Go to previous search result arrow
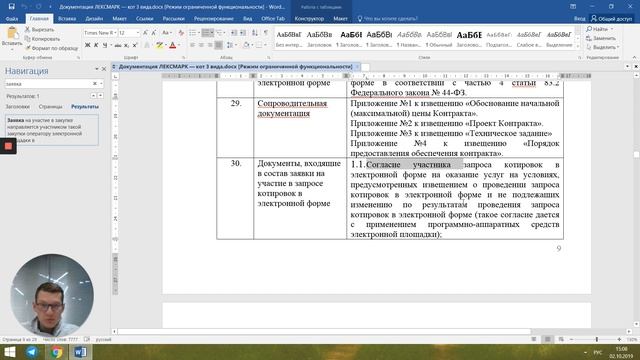Screen dimensions: 640x360 [x=93, y=96]
